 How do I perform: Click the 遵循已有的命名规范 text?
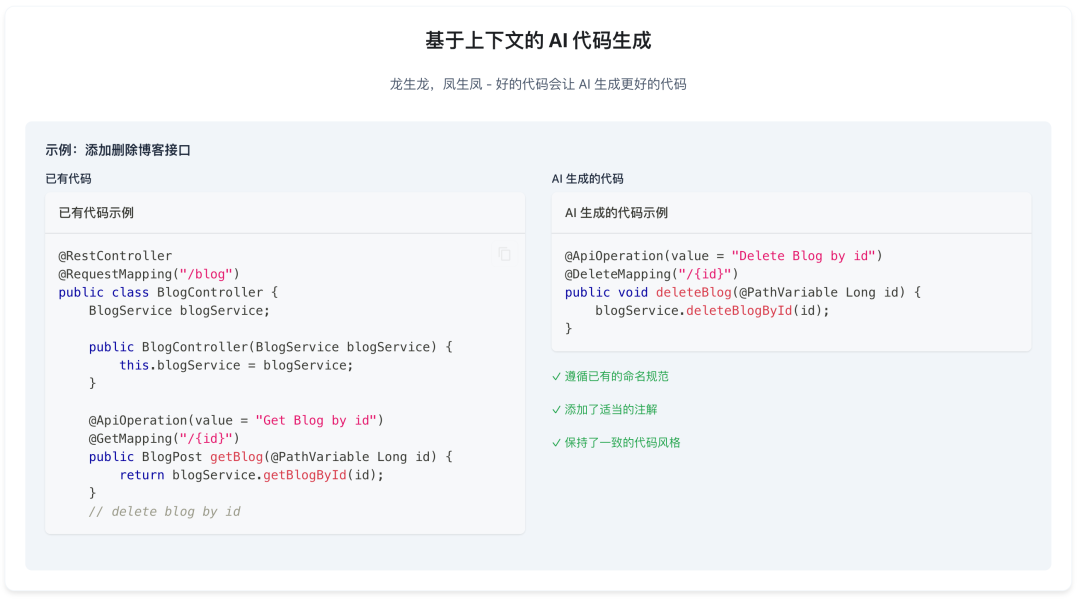[x=616, y=377]
